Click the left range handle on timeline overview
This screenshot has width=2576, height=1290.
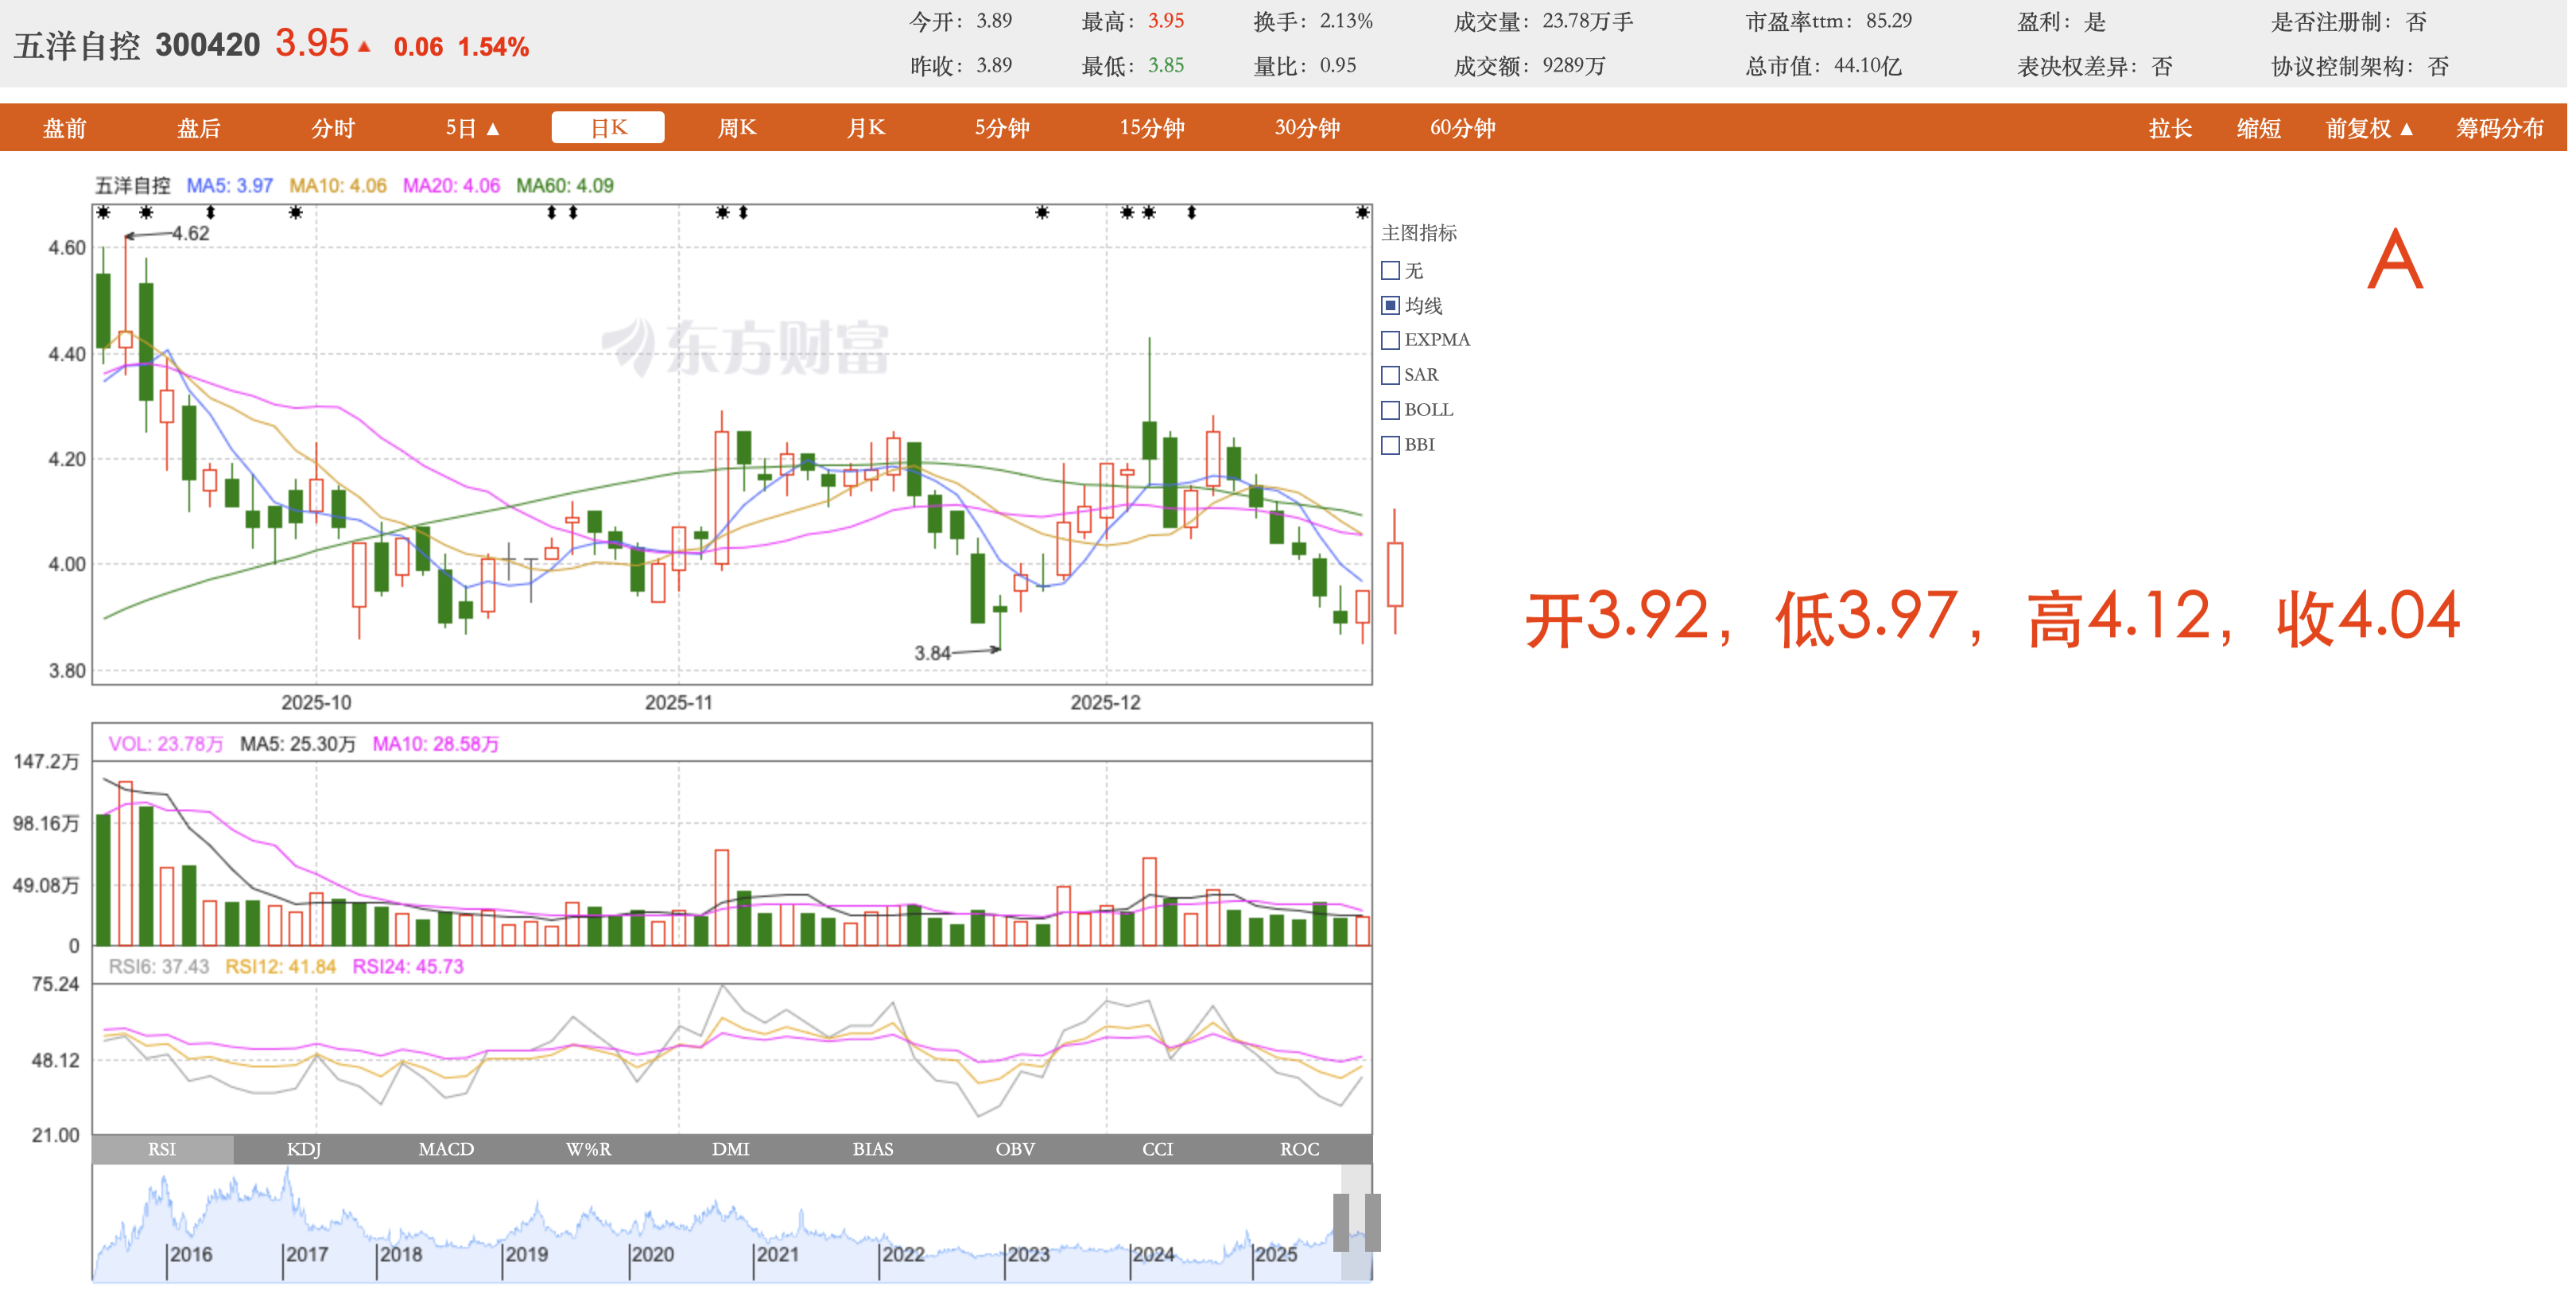point(1341,1222)
